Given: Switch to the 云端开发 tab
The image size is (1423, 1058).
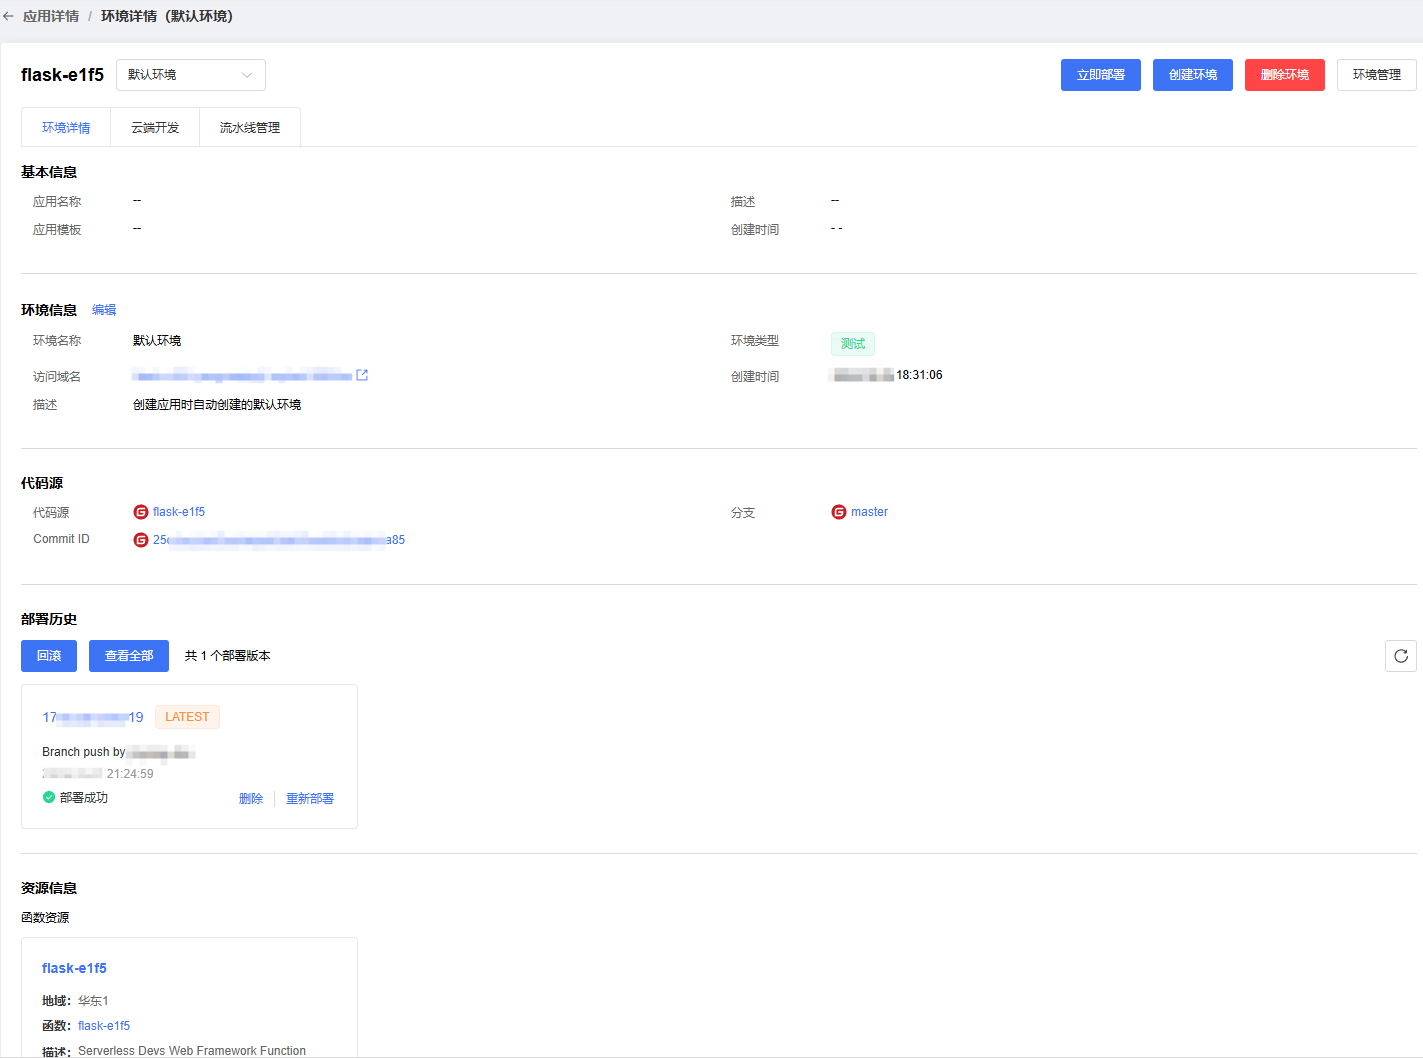Looking at the screenshot, I should [x=155, y=128].
